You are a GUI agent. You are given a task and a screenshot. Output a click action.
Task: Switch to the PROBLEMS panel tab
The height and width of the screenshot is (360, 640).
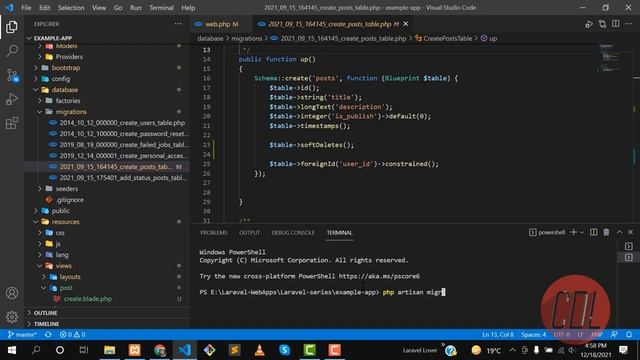pos(214,233)
